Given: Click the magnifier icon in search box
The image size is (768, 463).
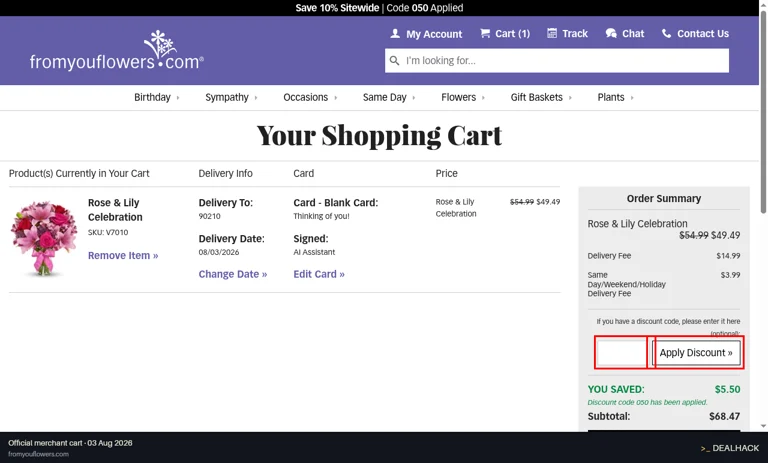Looking at the screenshot, I should coord(394,61).
